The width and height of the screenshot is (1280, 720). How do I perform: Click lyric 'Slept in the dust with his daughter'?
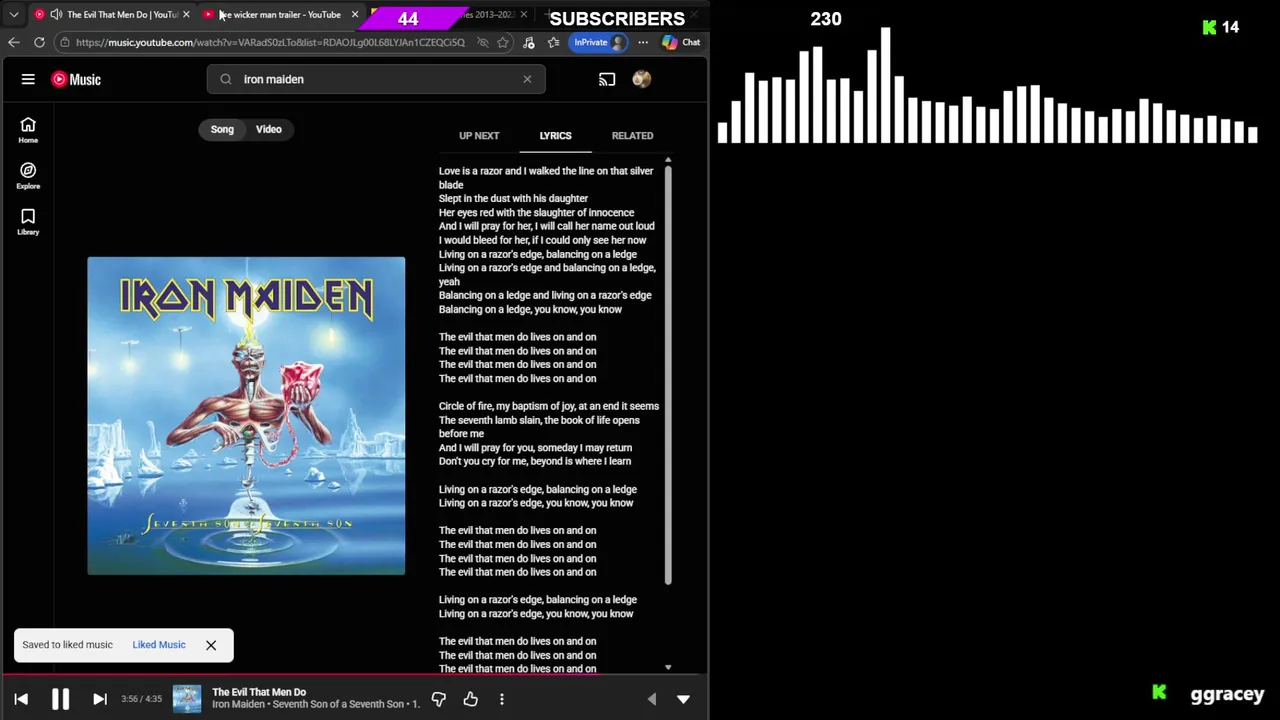pos(513,198)
